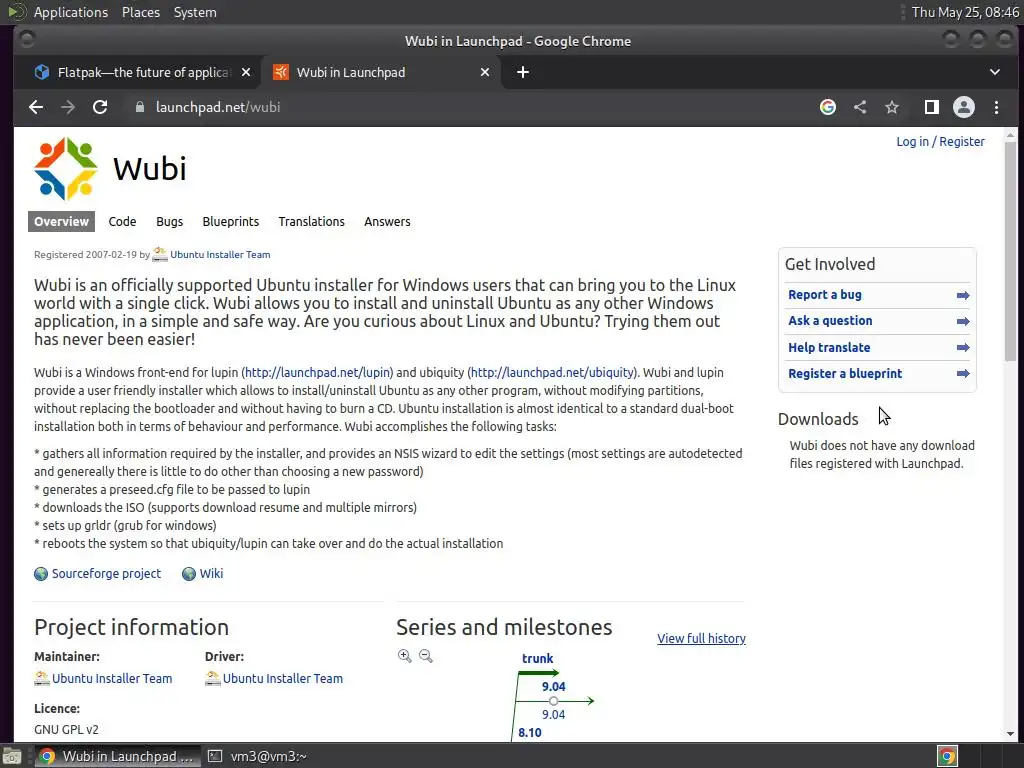This screenshot has width=1024, height=768.
Task: Bookmark this page with the star icon
Action: coord(892,107)
